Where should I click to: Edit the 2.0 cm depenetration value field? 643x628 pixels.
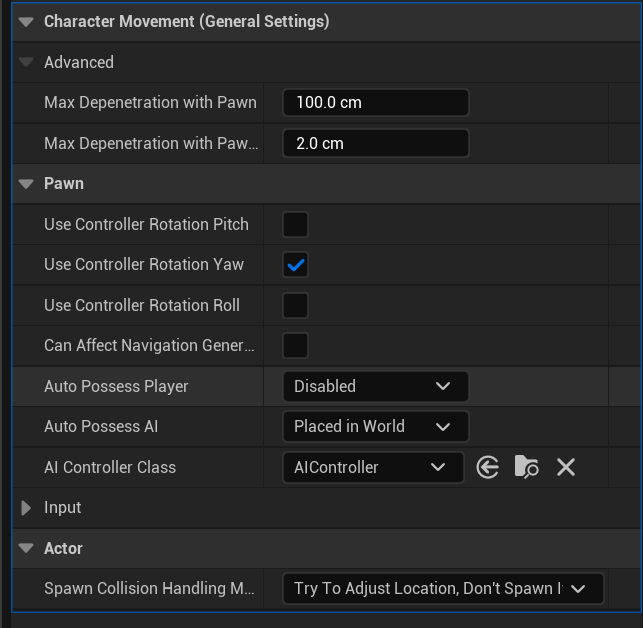pyautogui.click(x=376, y=143)
